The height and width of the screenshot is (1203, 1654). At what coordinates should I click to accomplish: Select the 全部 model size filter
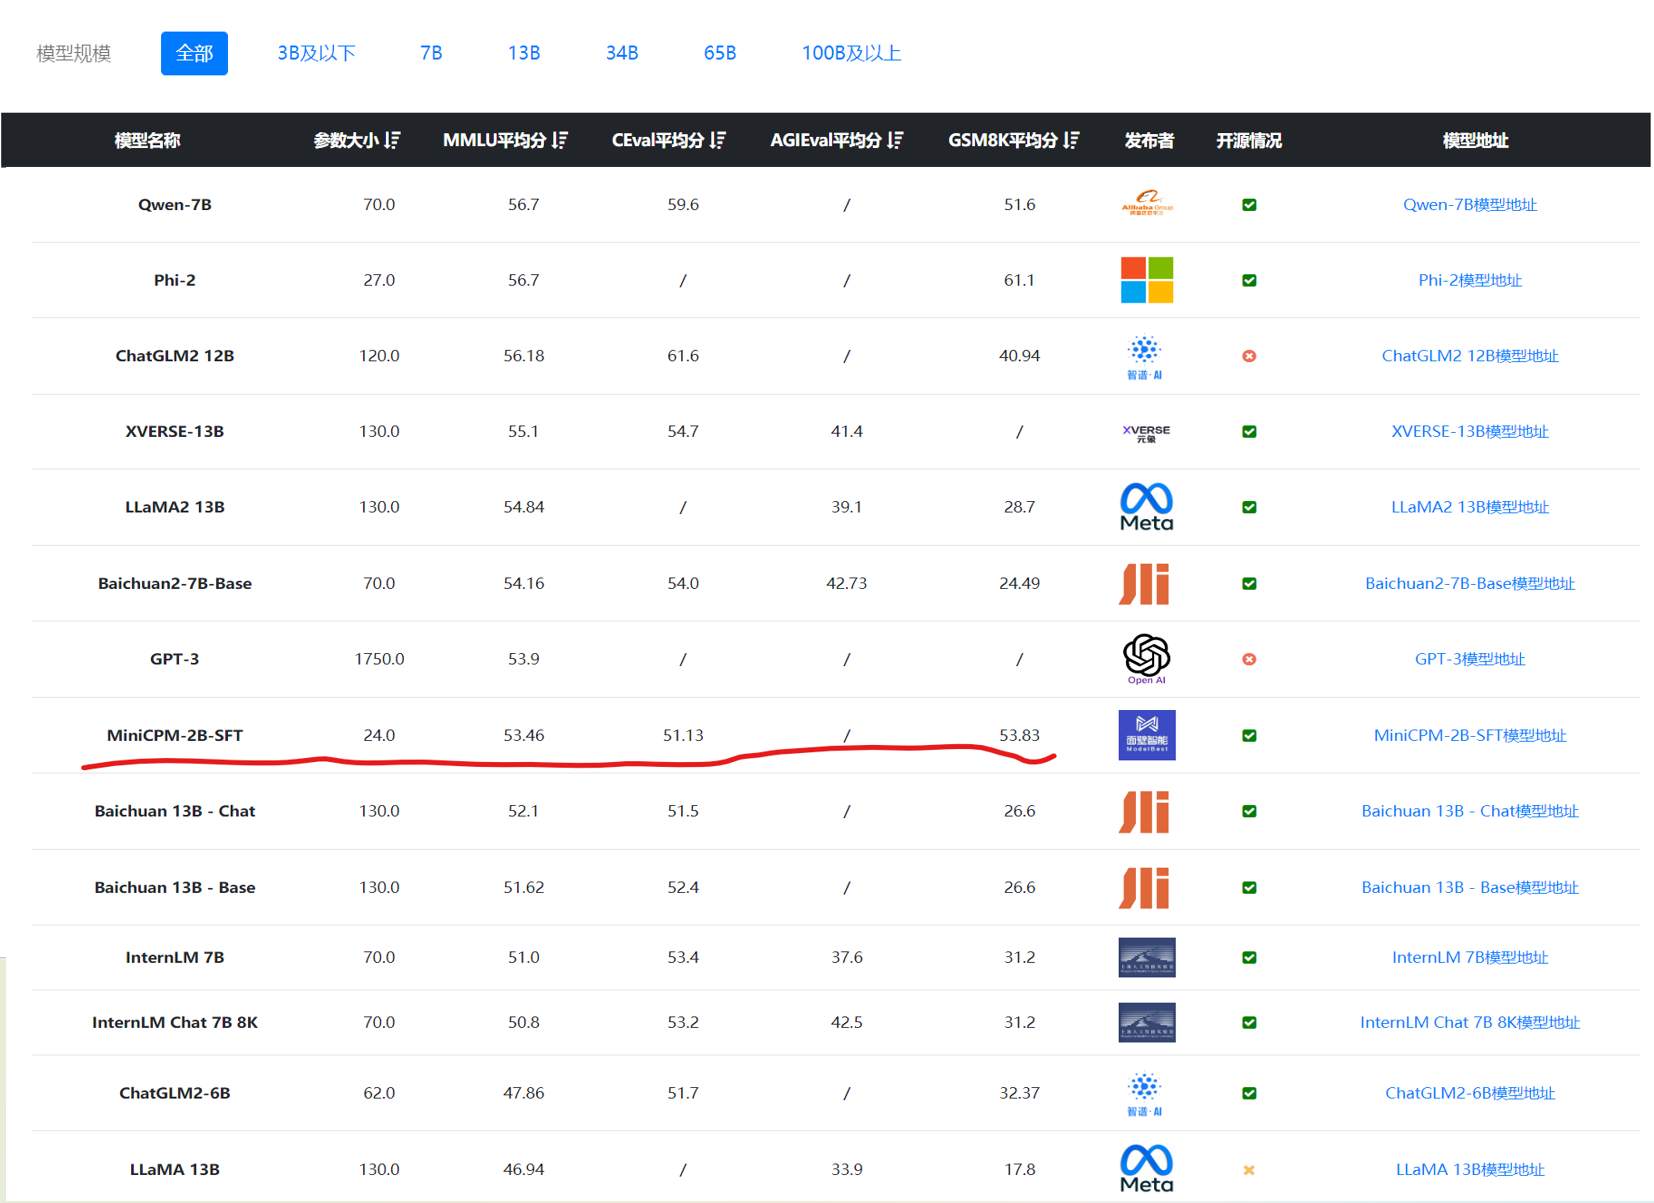point(194,53)
